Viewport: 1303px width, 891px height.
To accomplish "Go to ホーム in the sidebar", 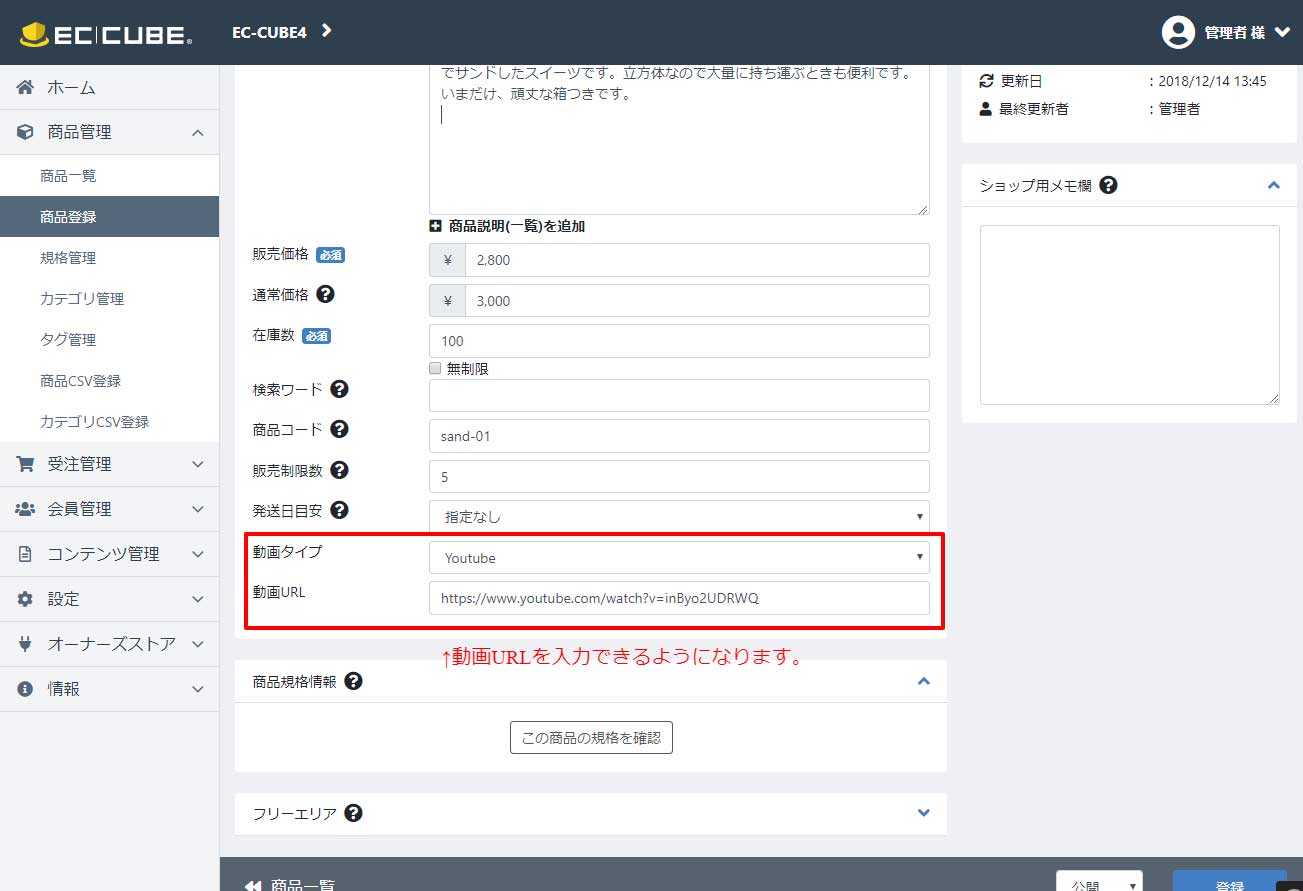I will tap(109, 87).
